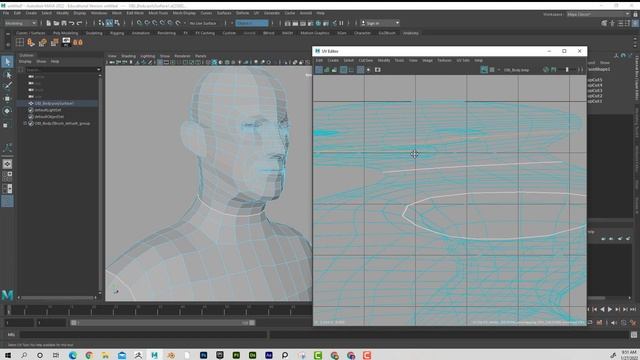Open the Sign In dropdown

(380, 23)
